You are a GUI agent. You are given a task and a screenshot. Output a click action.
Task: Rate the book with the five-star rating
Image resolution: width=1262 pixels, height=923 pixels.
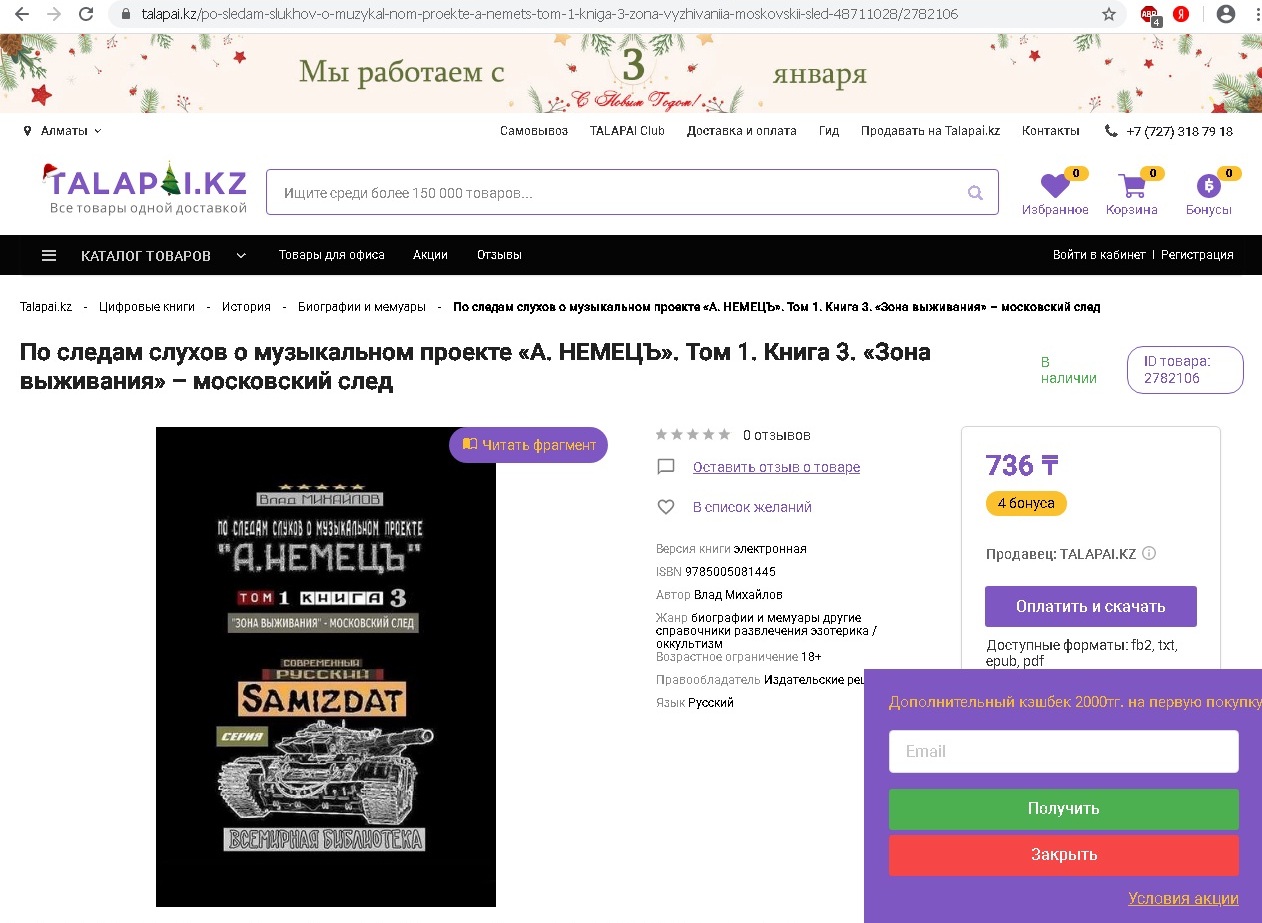coord(693,435)
